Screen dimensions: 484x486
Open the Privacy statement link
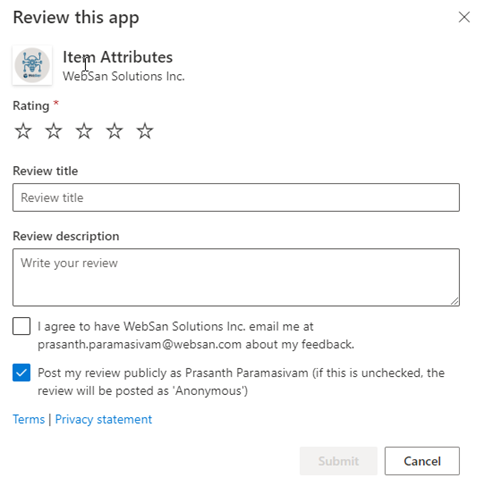pos(103,419)
